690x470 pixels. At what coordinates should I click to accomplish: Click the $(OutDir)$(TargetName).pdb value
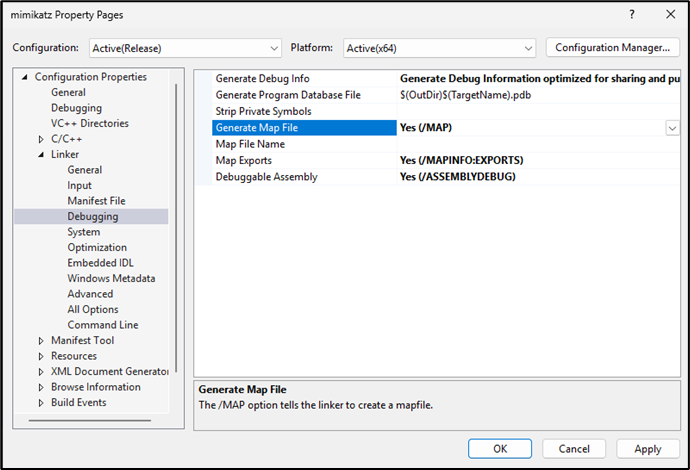465,95
